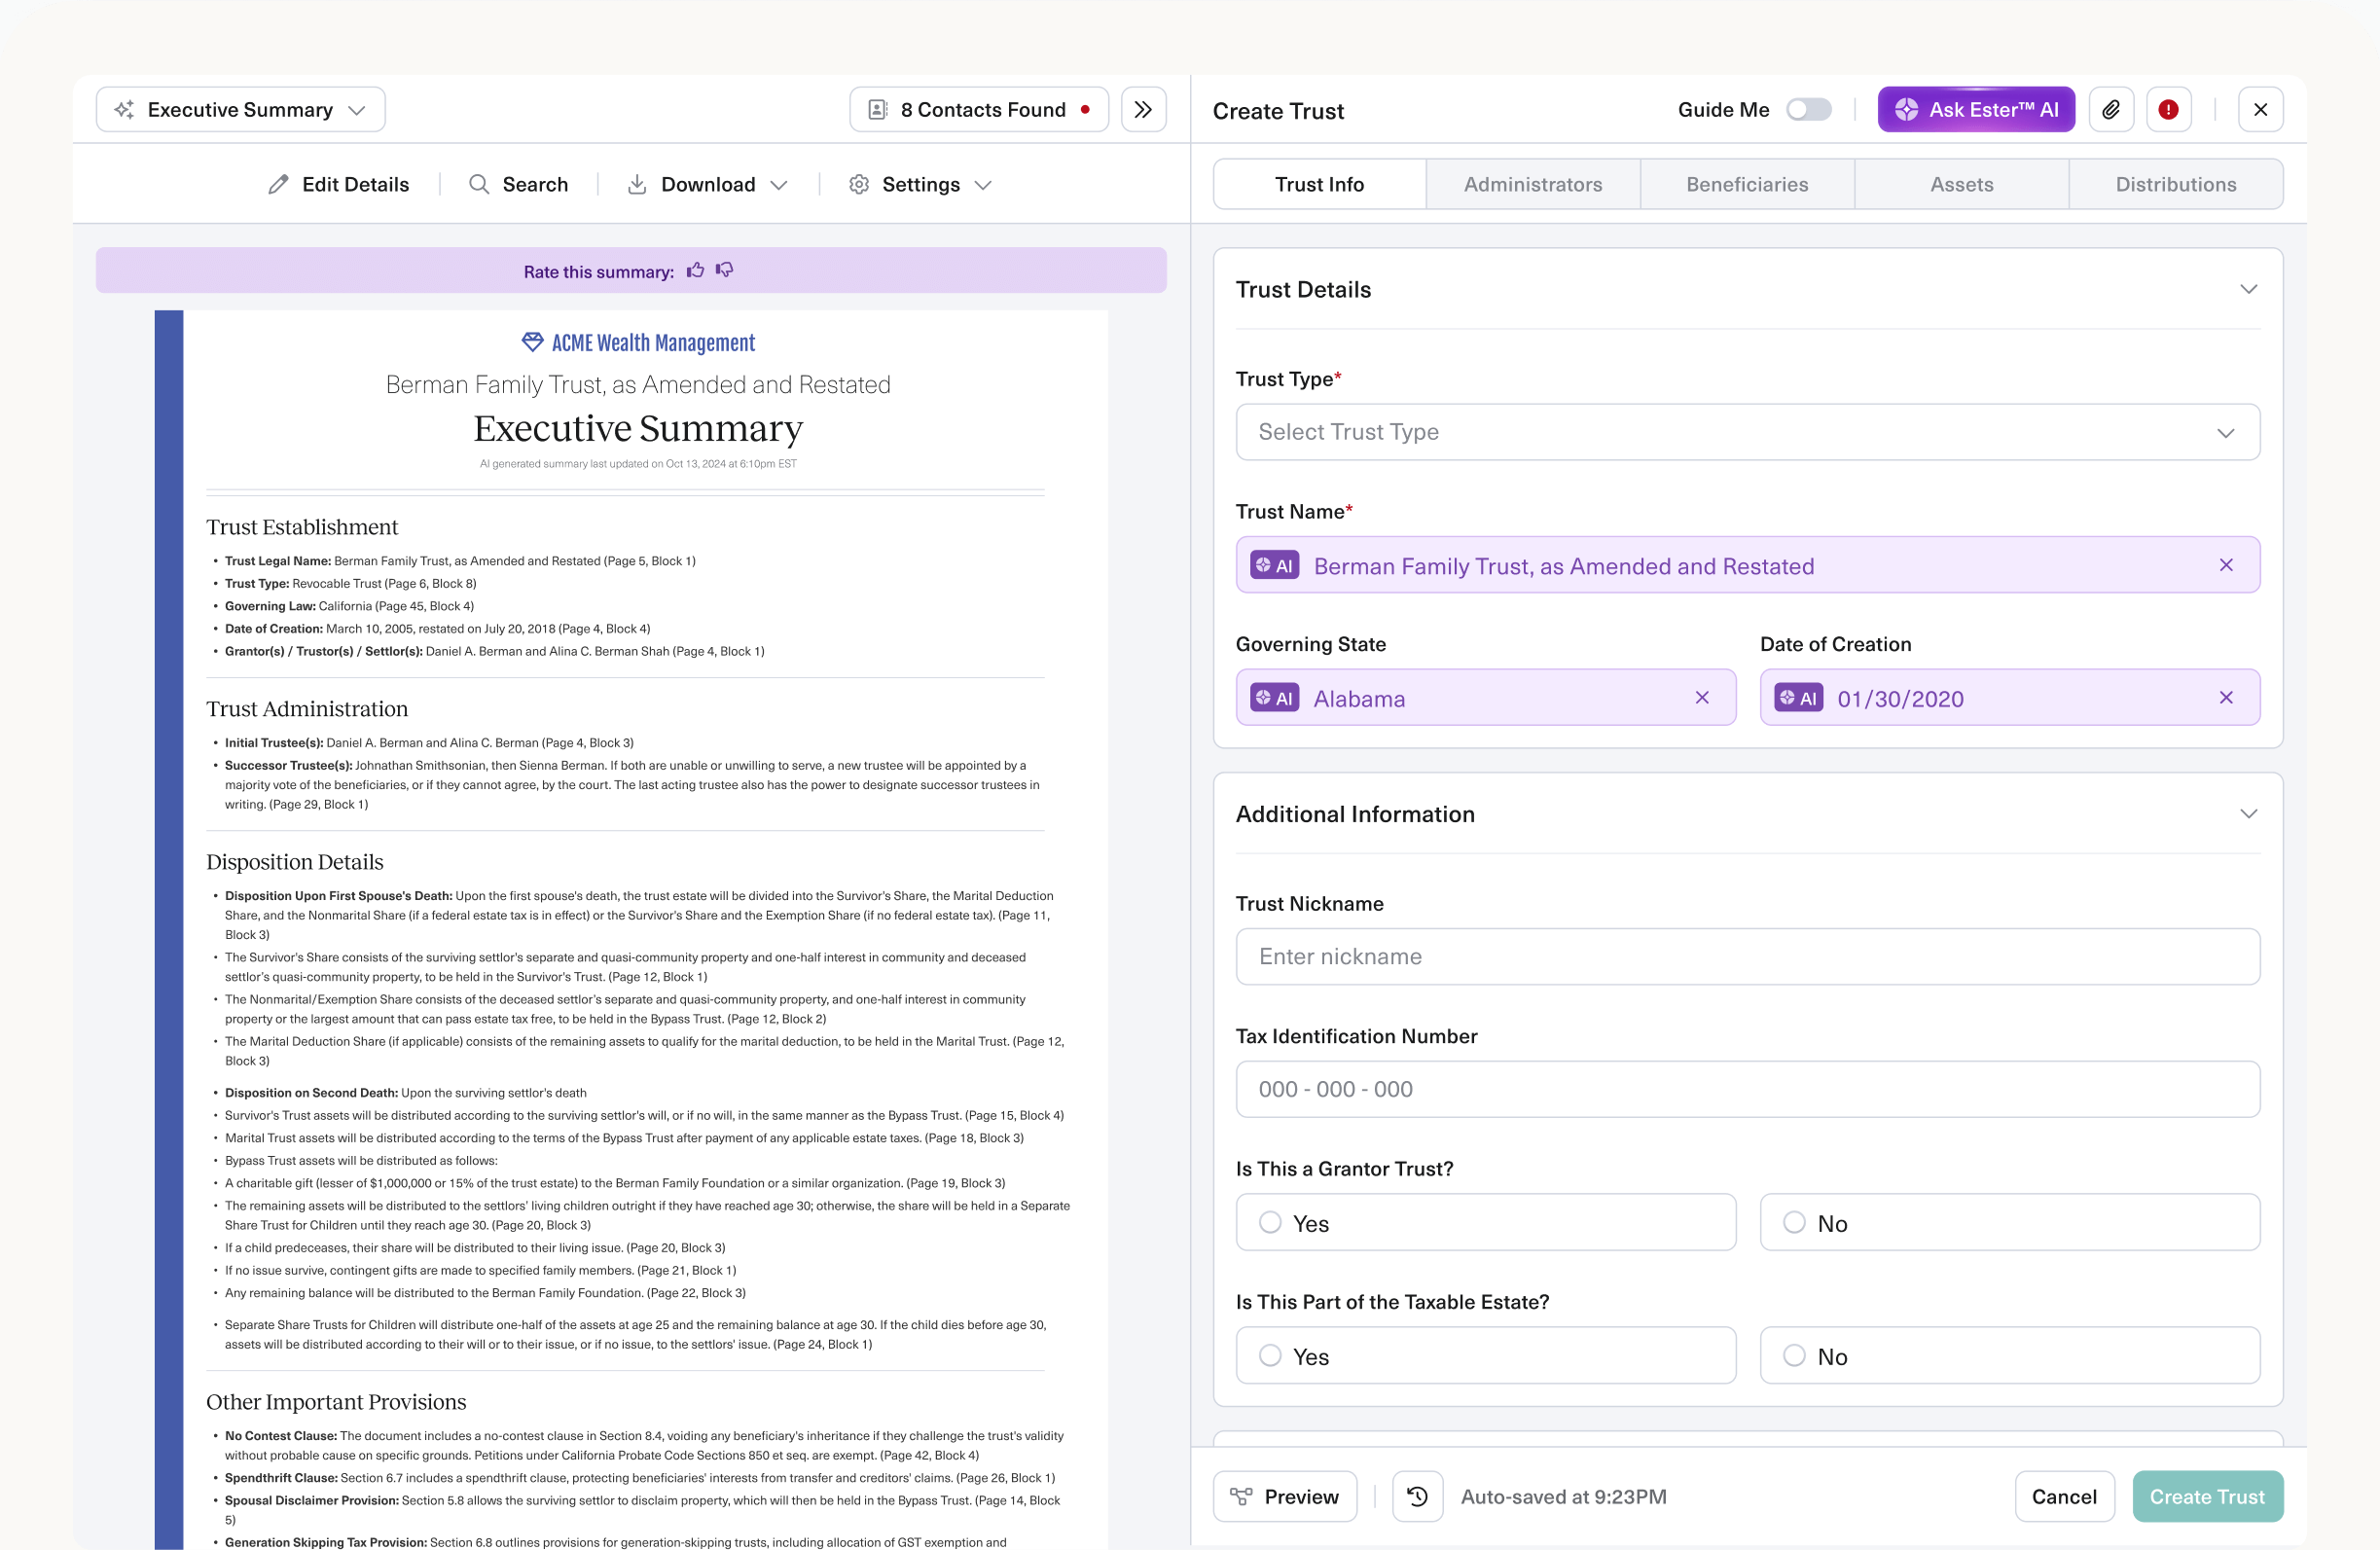Select Yes for Grantor Trust

(x=1485, y=1222)
